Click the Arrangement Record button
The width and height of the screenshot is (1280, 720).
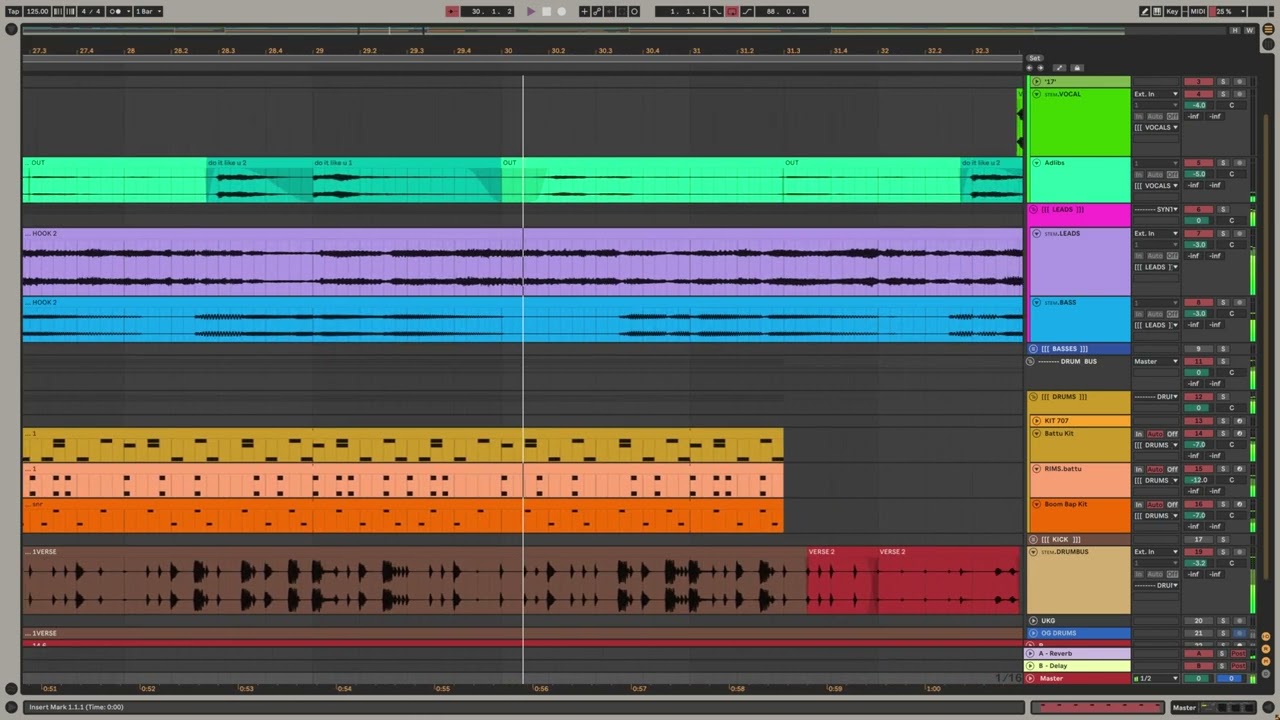[561, 11]
